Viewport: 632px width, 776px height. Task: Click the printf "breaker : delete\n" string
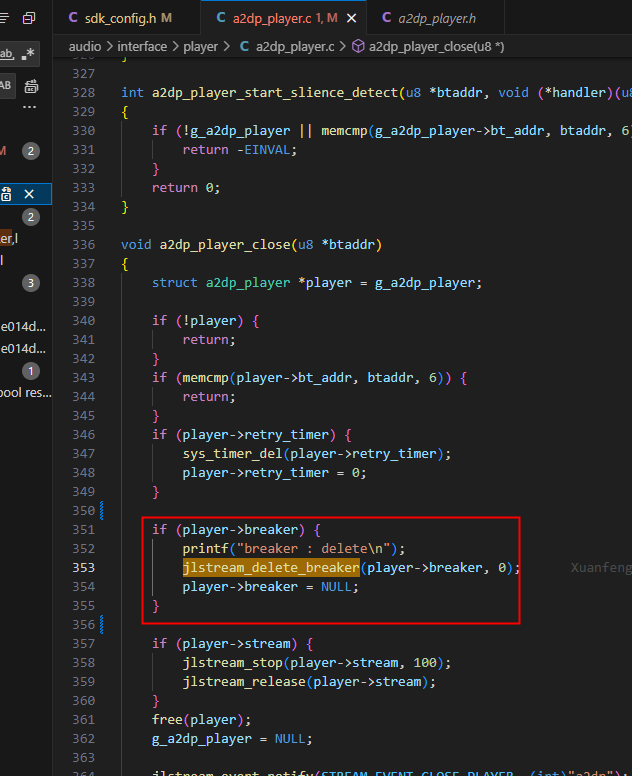coord(313,549)
